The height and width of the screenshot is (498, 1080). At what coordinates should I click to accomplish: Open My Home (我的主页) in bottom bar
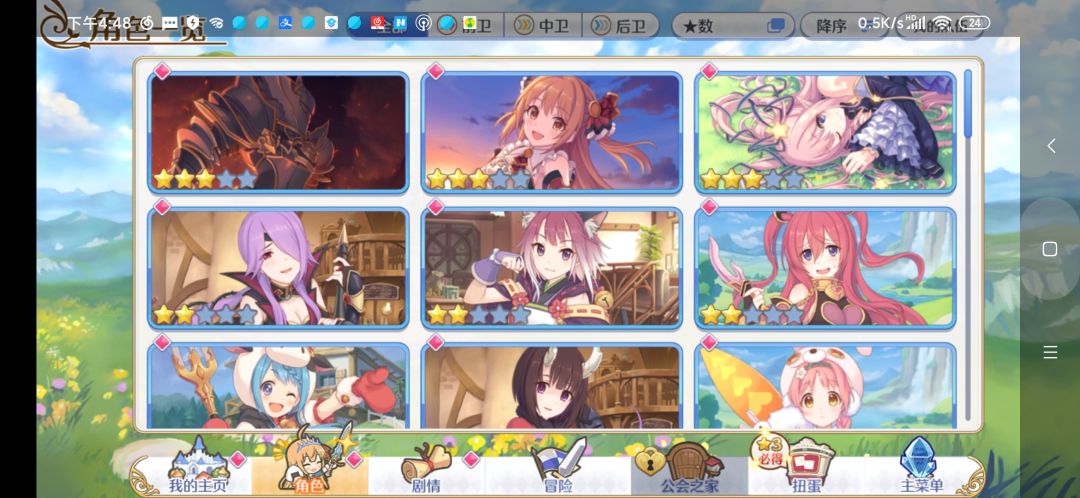198,467
